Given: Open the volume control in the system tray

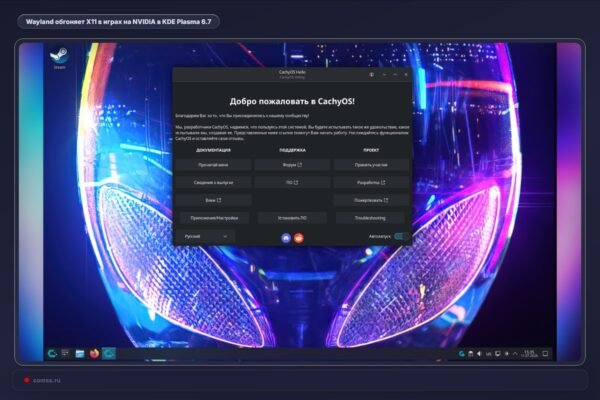Looking at the screenshot, I should point(479,354).
